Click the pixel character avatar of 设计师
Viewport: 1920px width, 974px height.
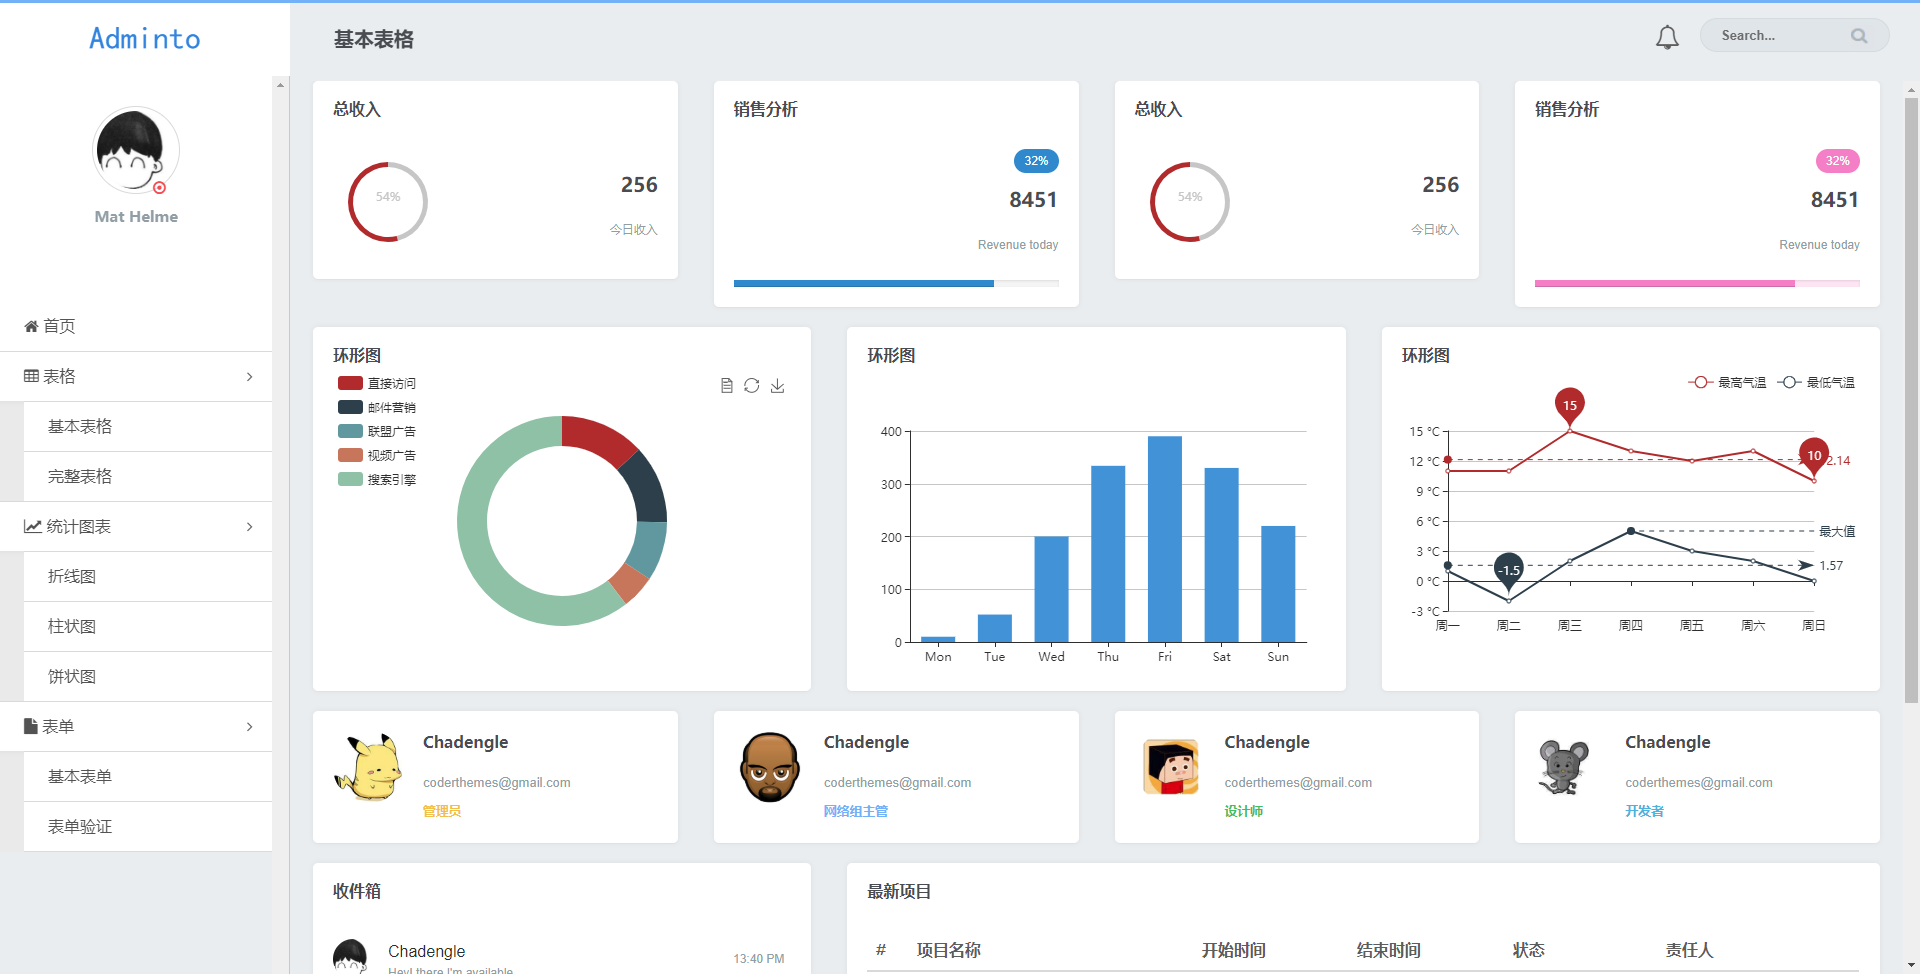1171,767
